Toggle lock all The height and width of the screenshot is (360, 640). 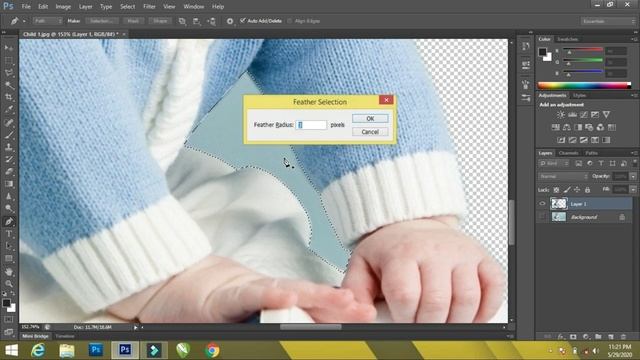587,190
